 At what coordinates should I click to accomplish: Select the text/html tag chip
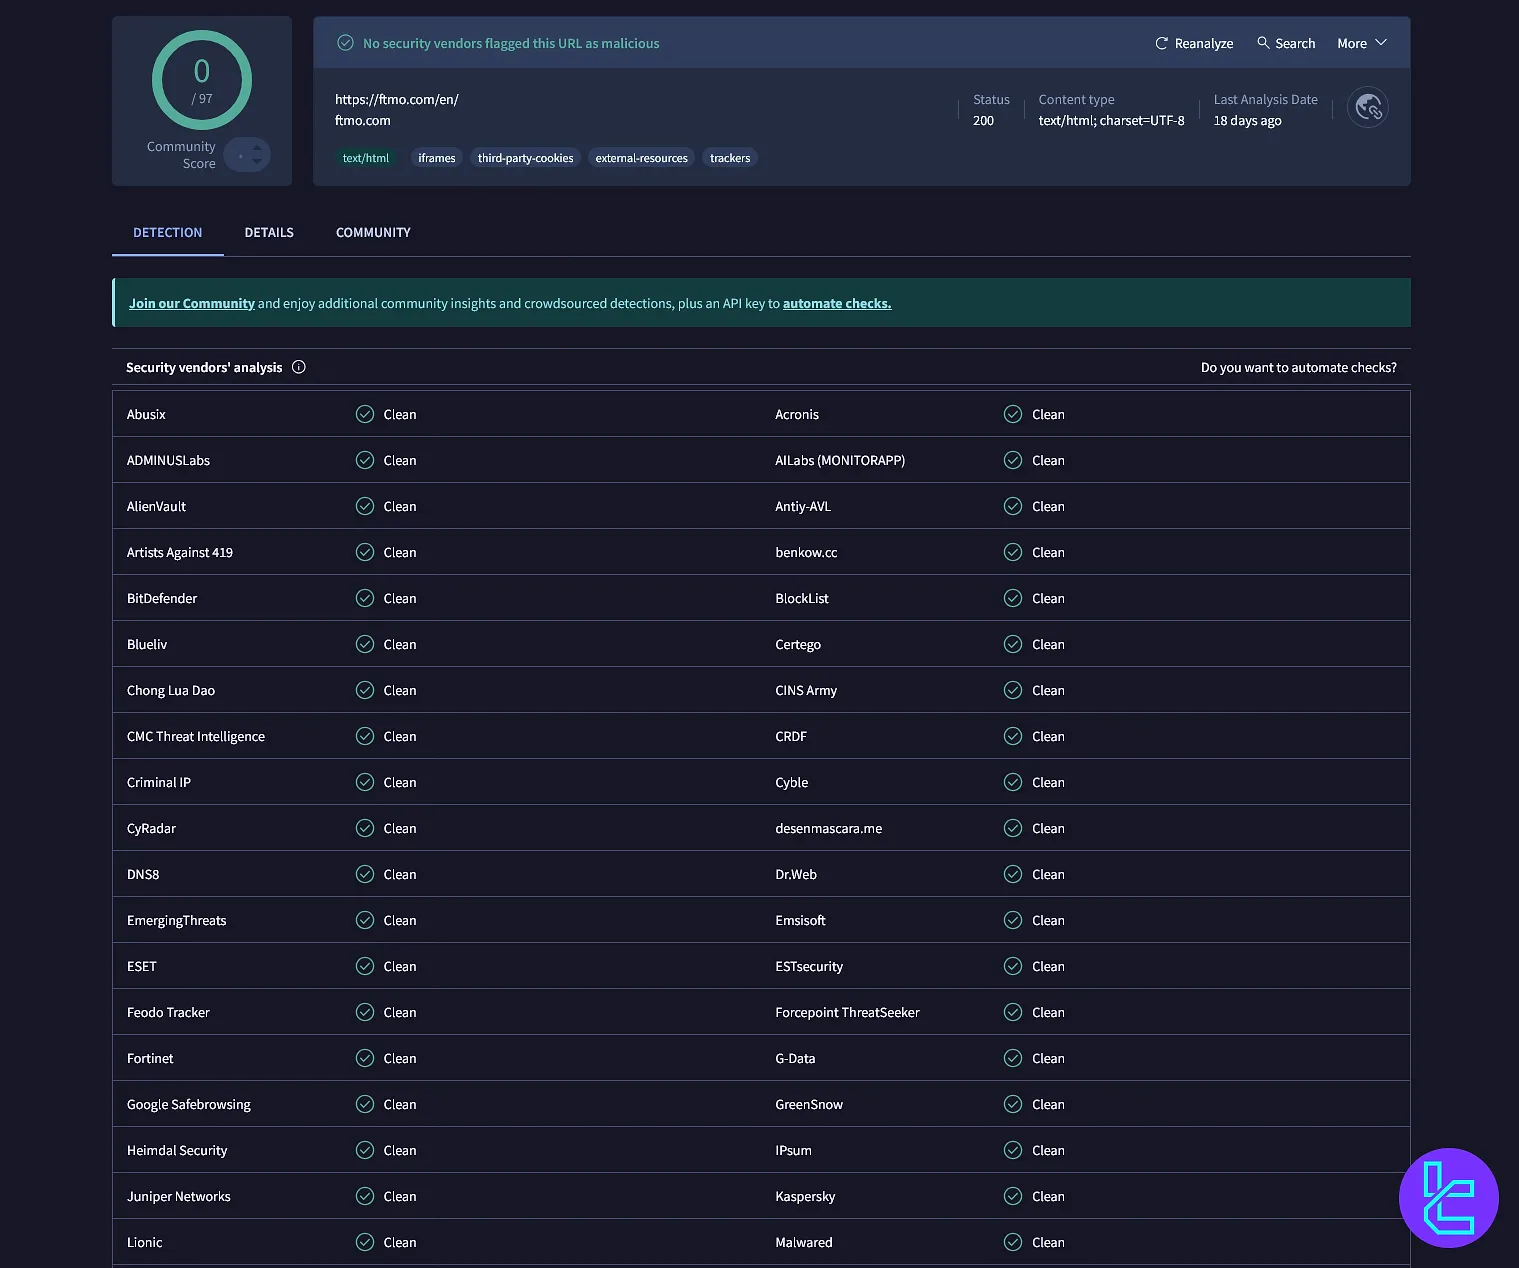tap(366, 157)
